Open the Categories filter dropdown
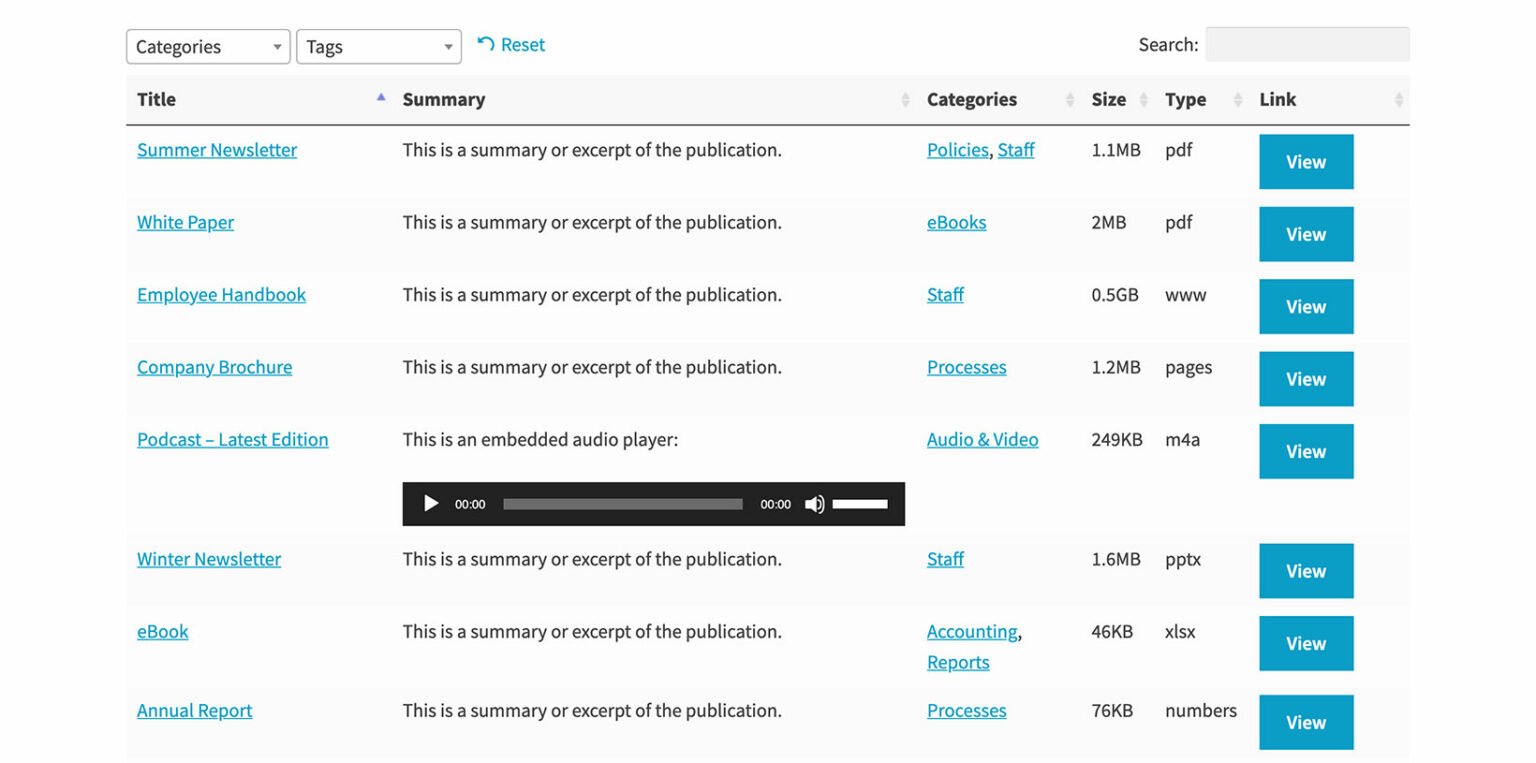The image size is (1536, 763). [207, 46]
